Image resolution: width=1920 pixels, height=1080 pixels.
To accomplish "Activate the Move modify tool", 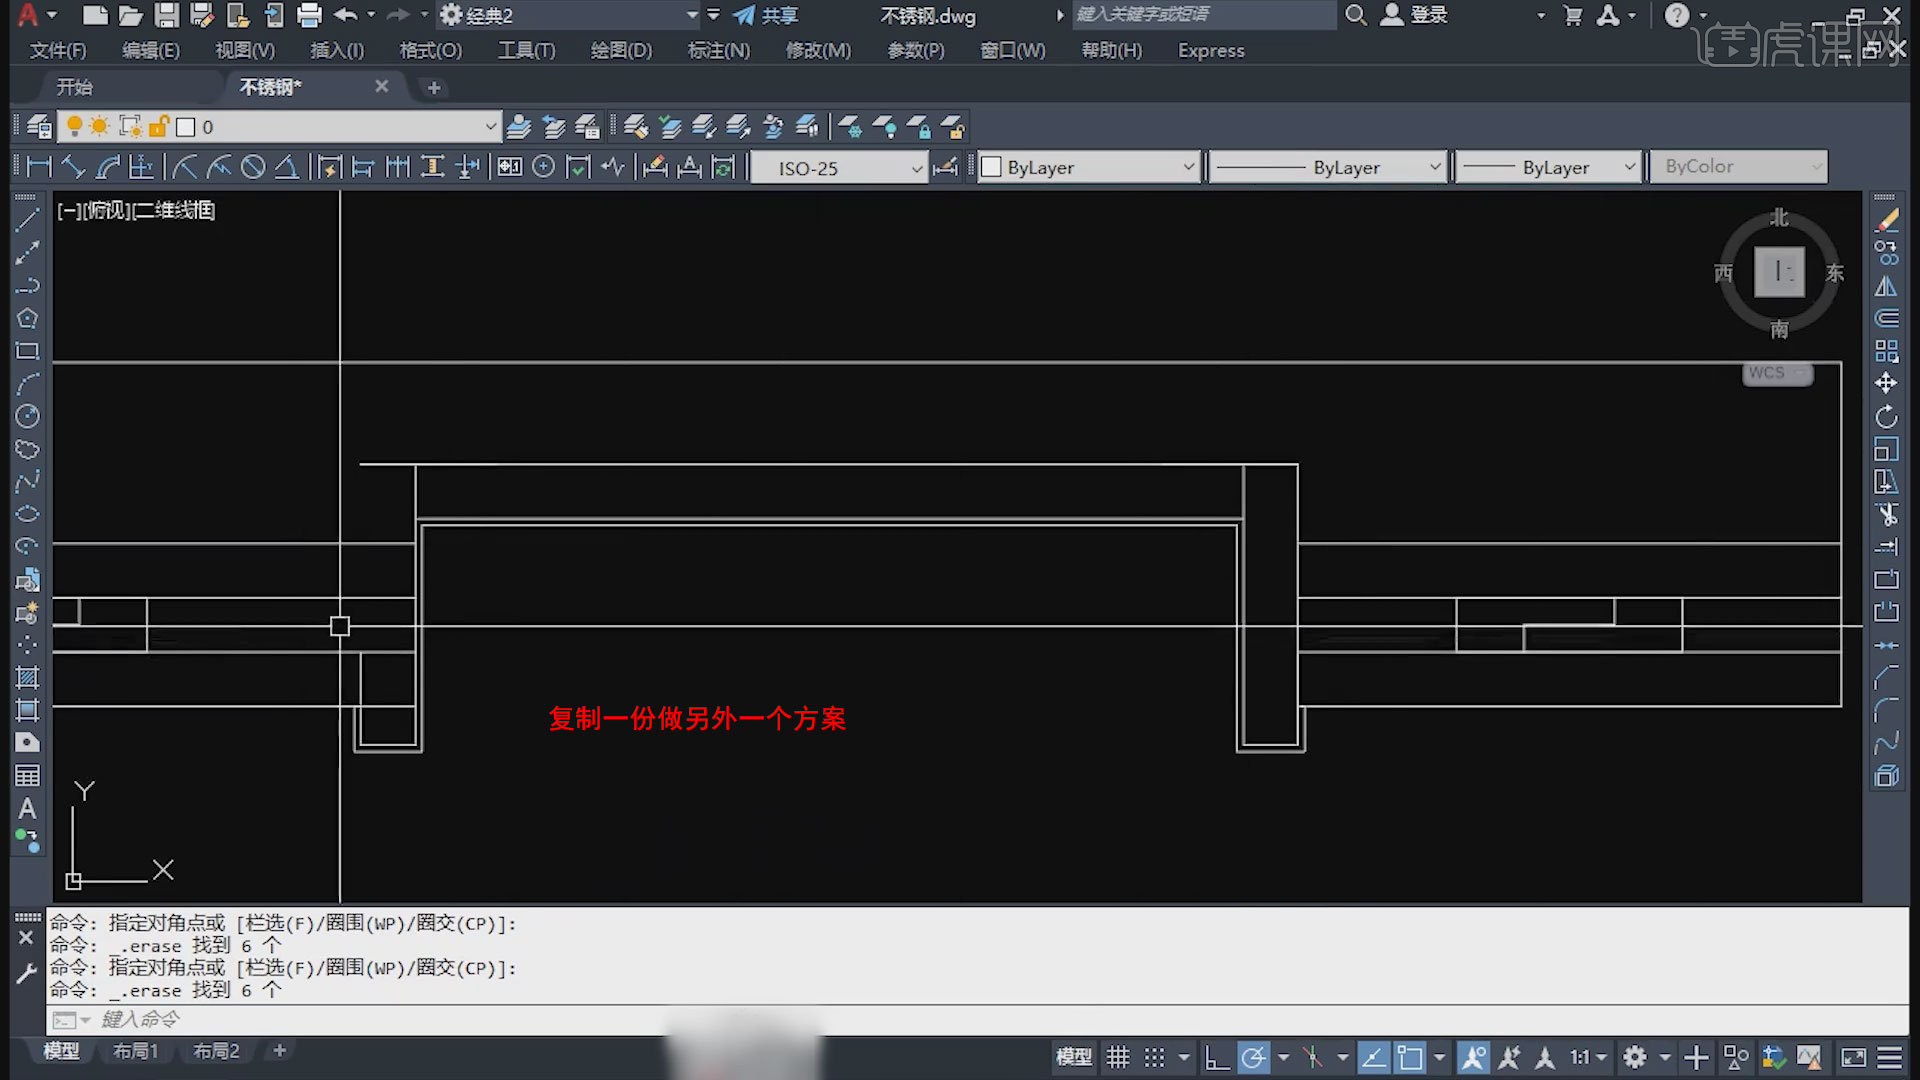I will tap(1886, 383).
